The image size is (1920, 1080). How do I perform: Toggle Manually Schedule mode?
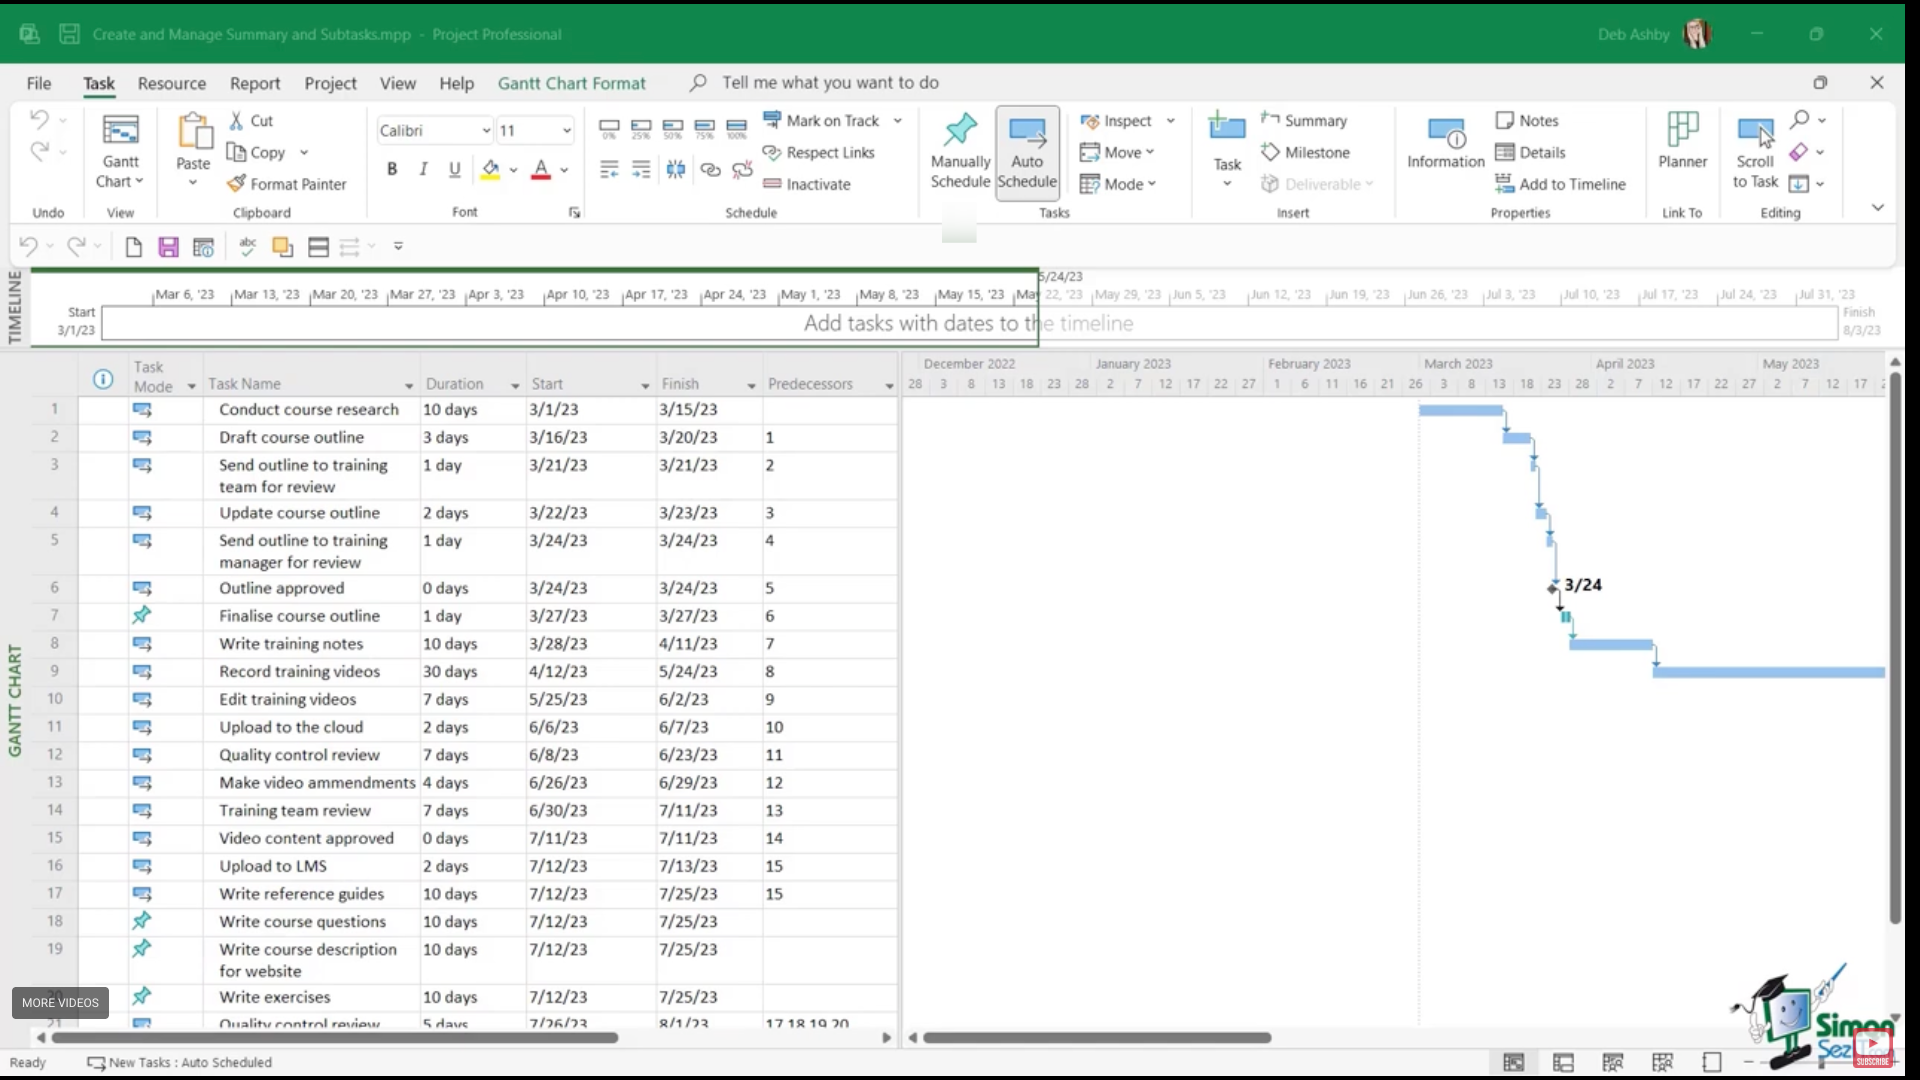coord(959,150)
